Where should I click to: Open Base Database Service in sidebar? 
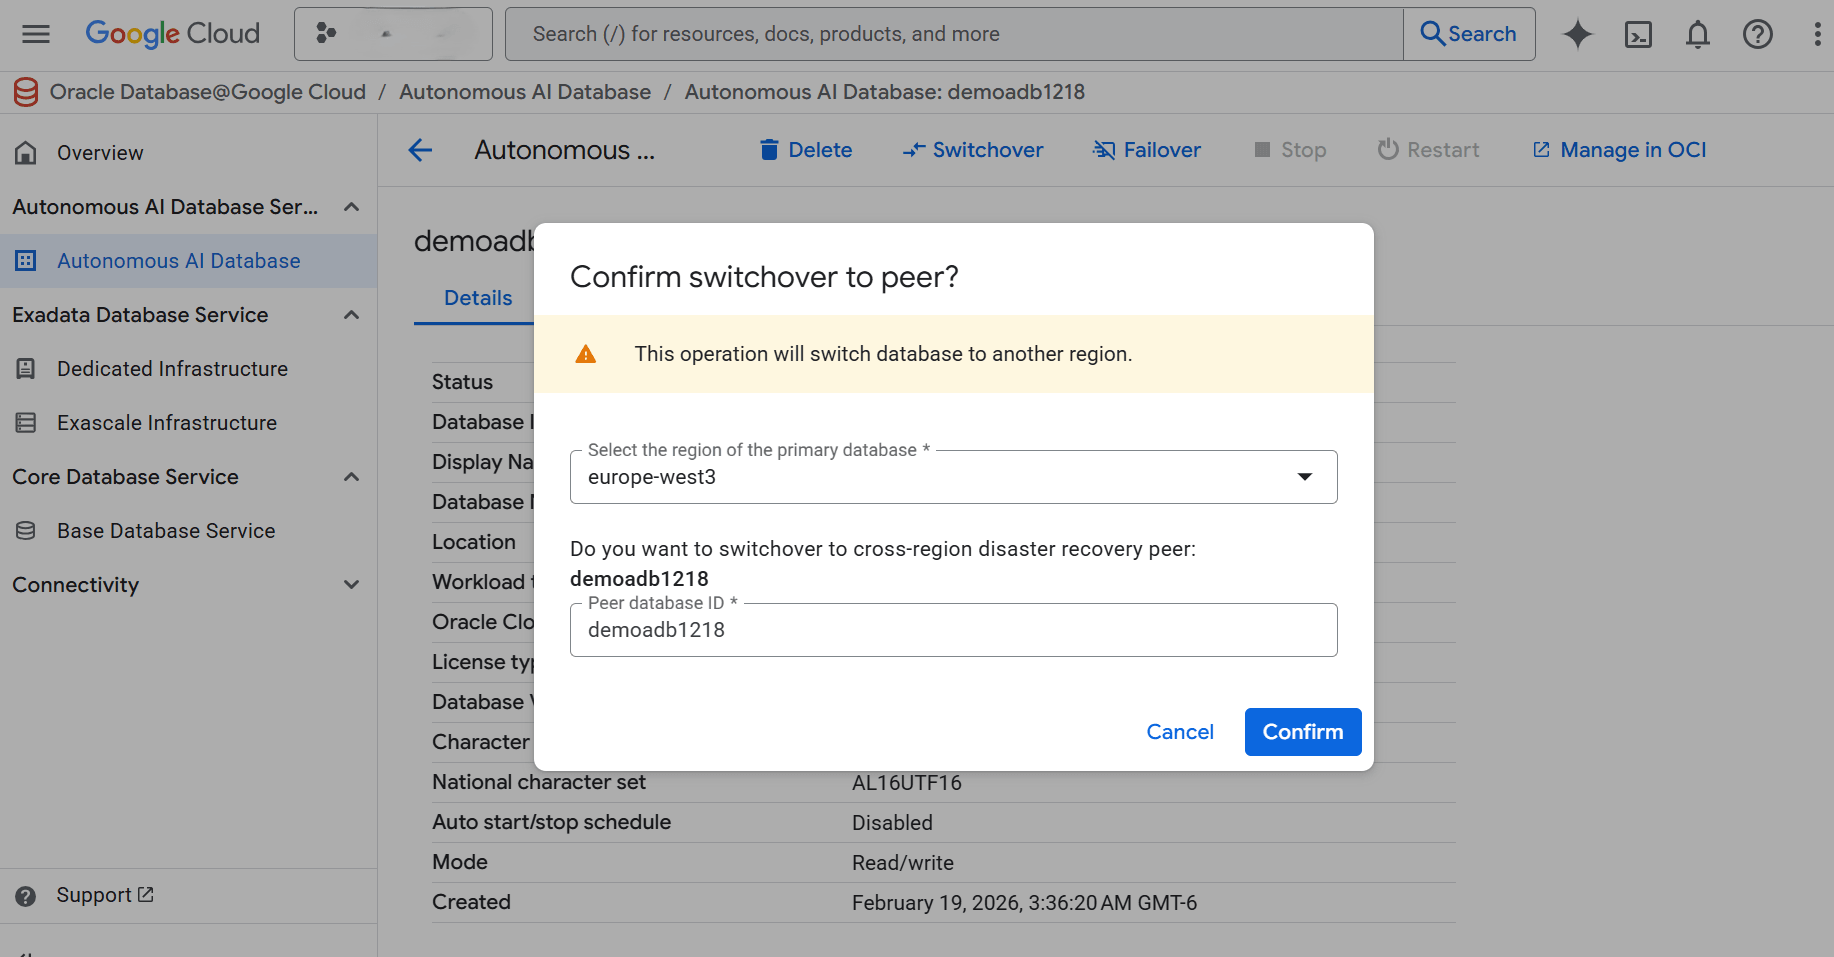click(x=165, y=530)
